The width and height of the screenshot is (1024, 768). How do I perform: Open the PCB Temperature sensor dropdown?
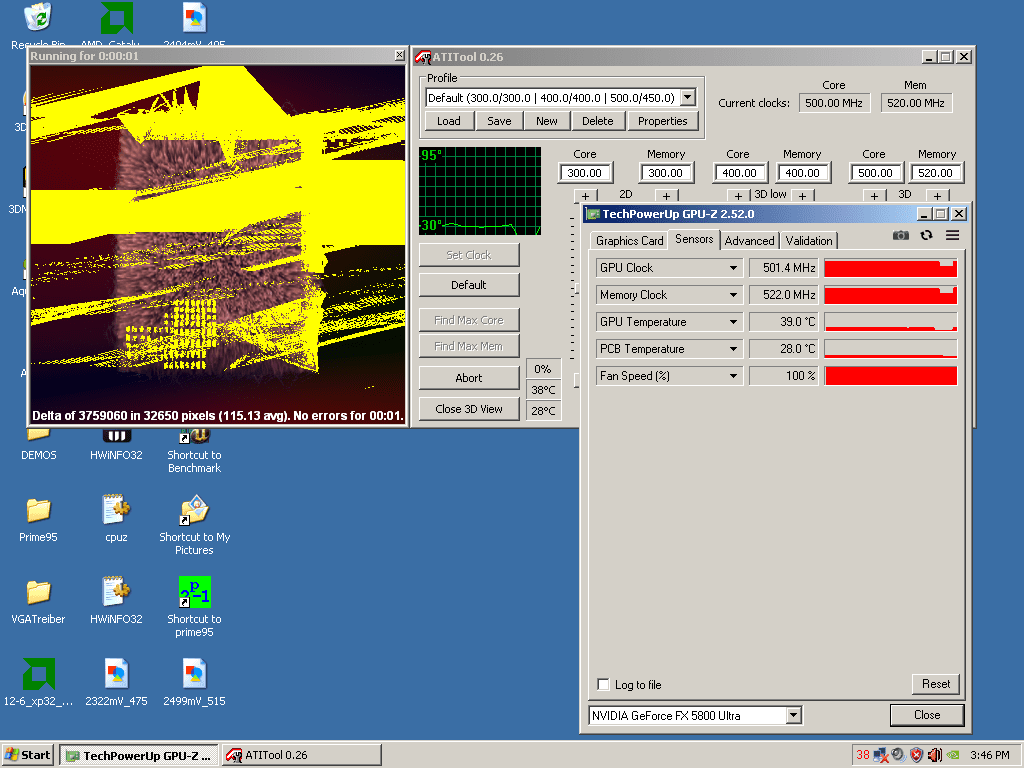click(733, 349)
